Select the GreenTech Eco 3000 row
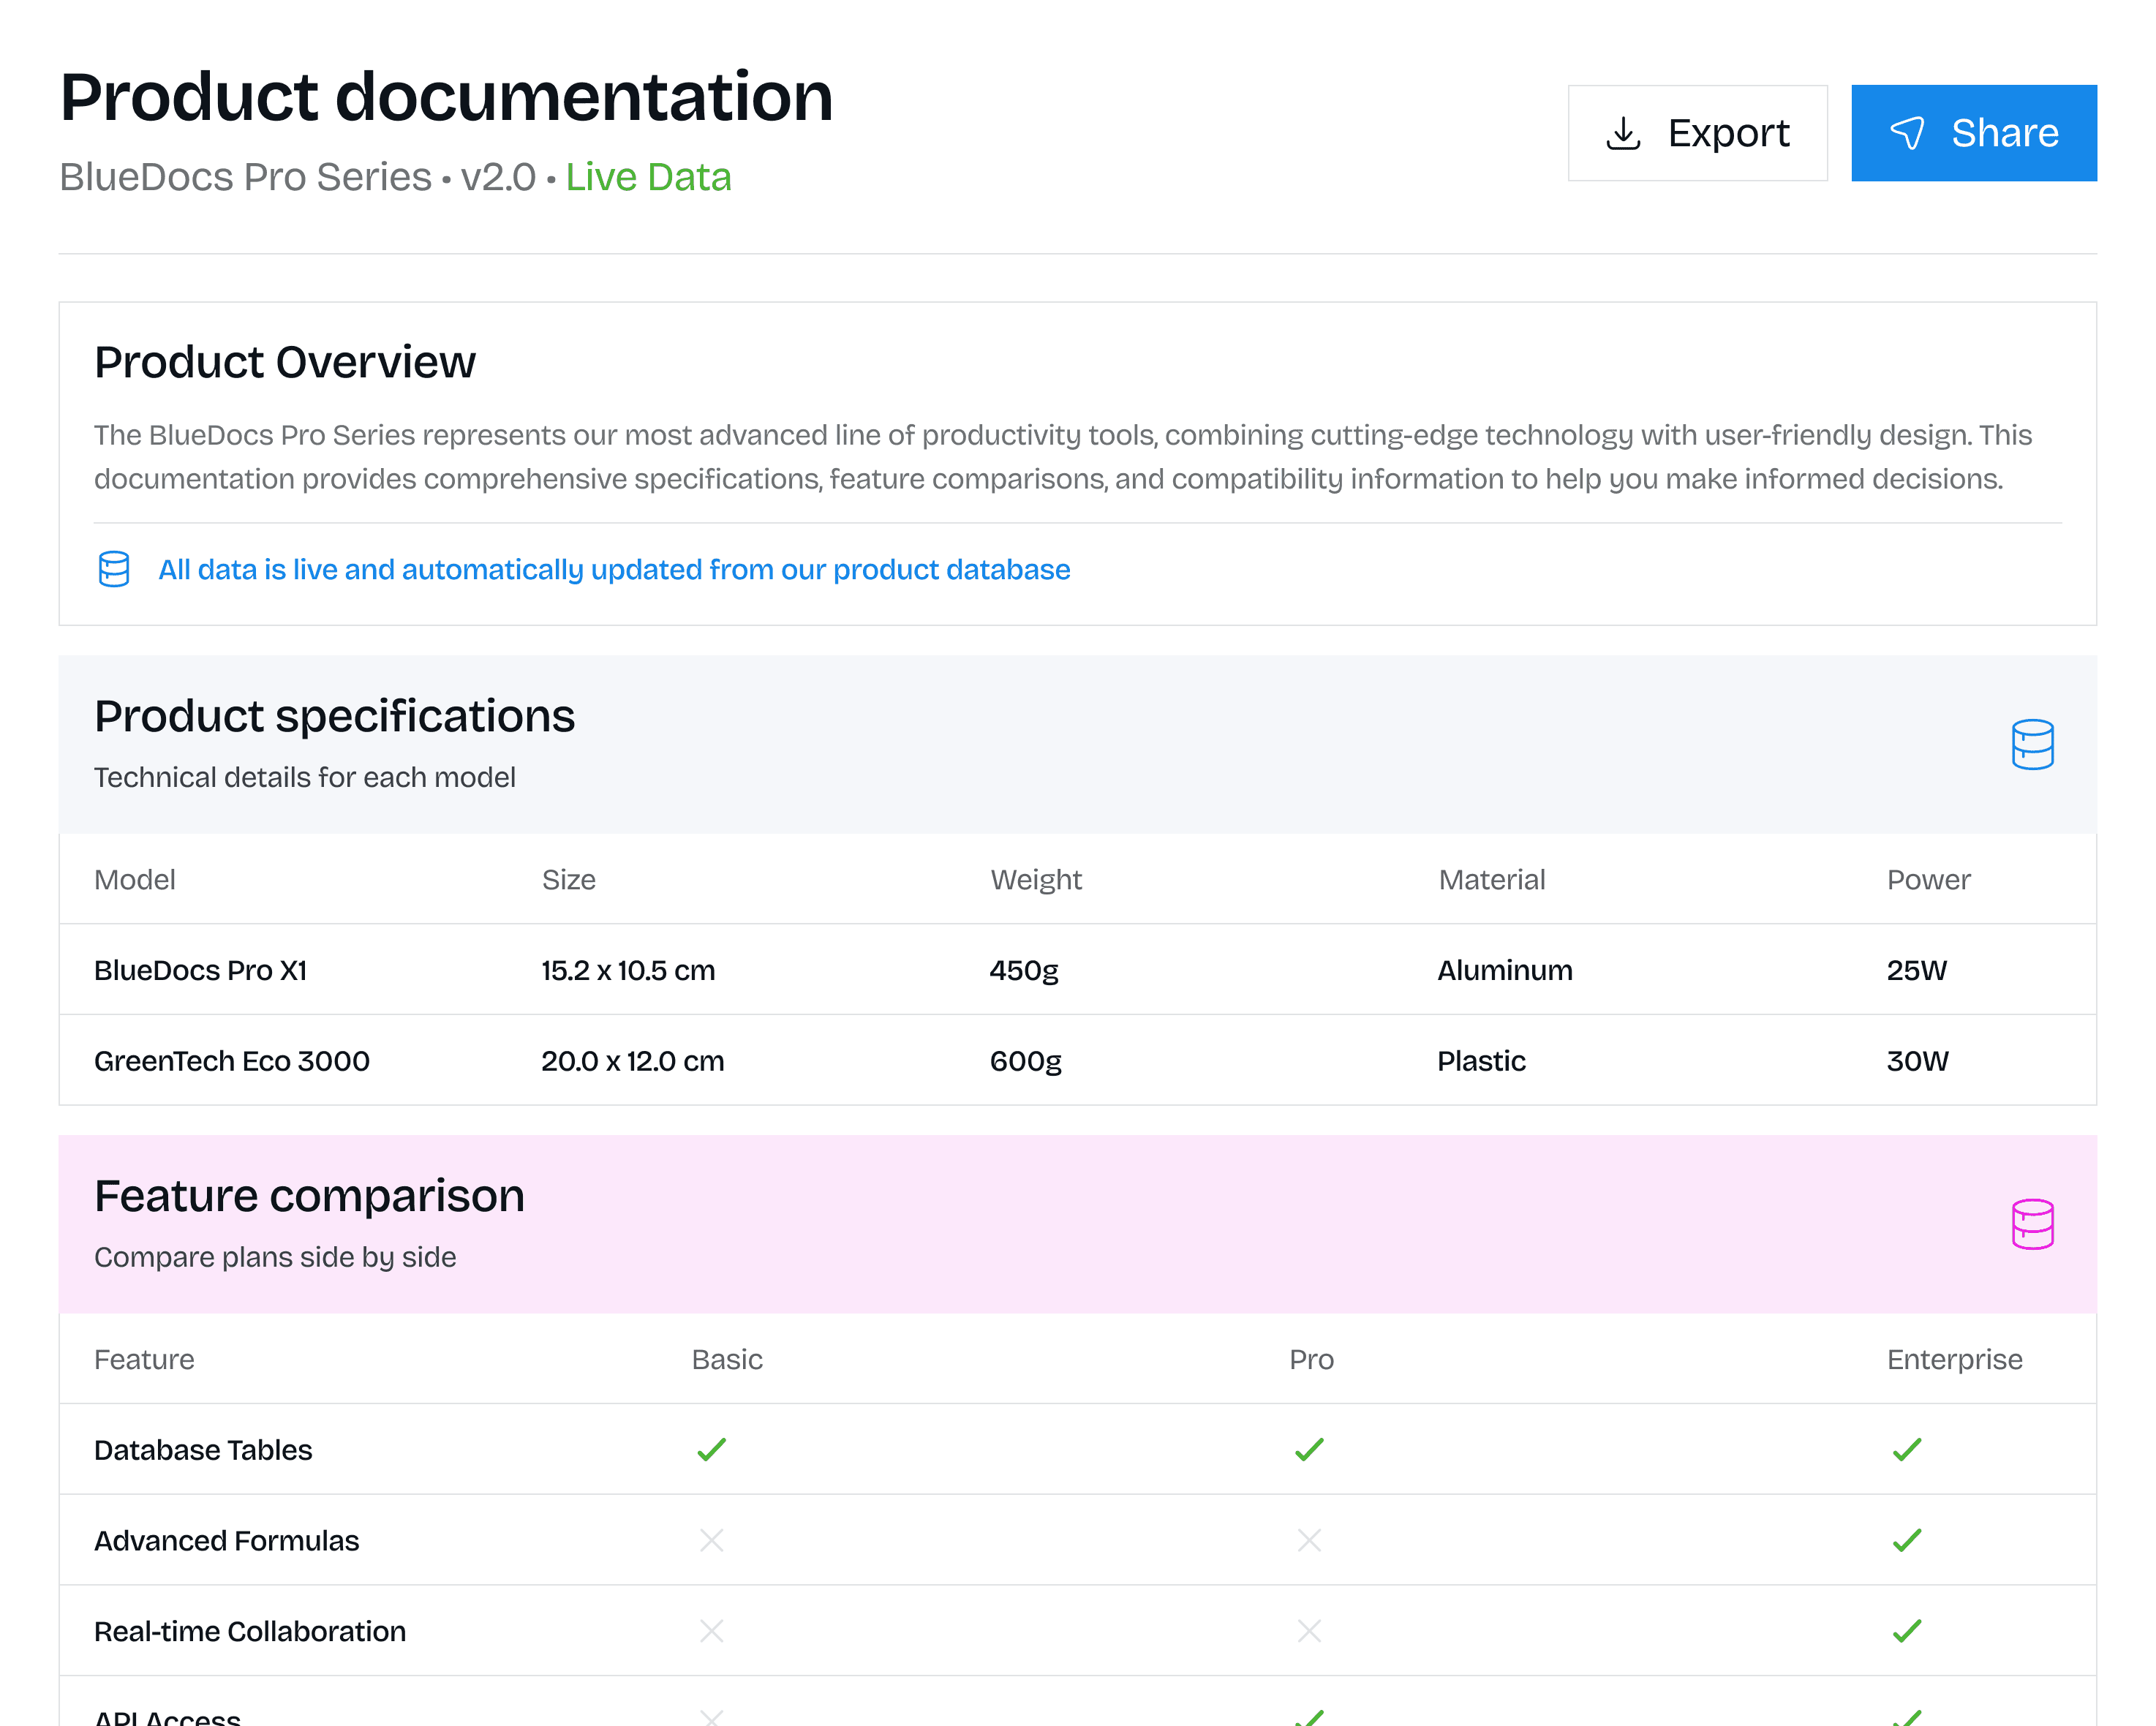This screenshot has height=1726, width=2156. [232, 1061]
